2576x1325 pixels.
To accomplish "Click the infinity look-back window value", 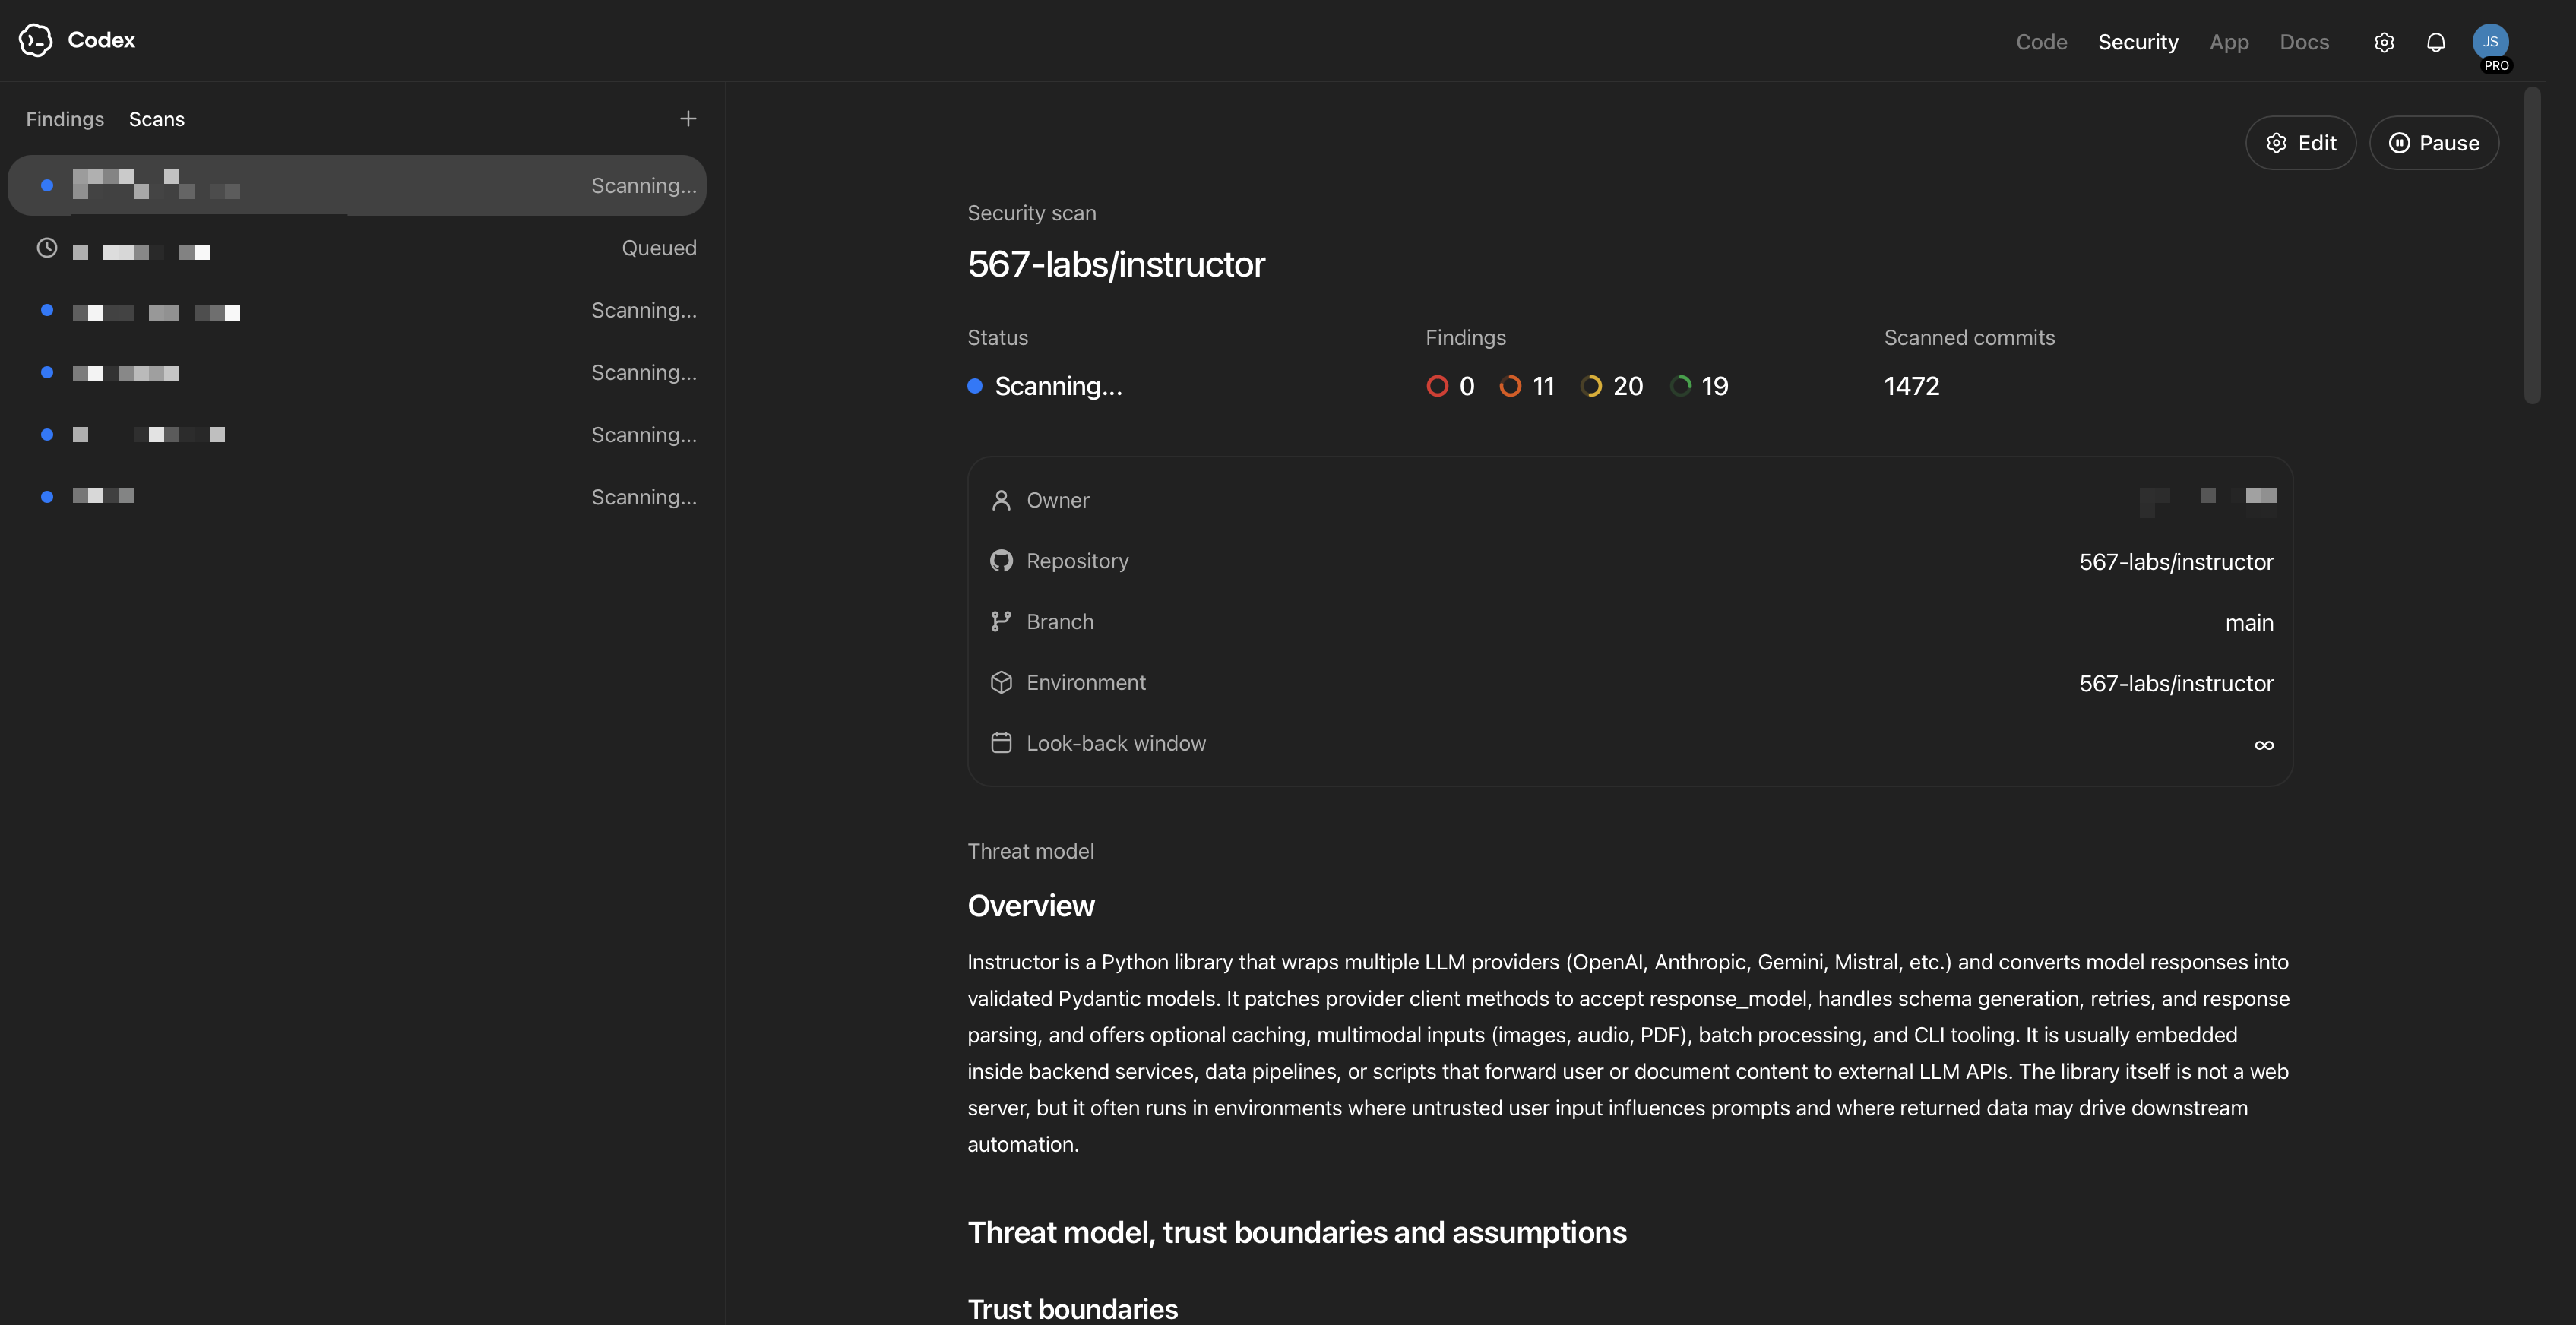I will point(2263,744).
